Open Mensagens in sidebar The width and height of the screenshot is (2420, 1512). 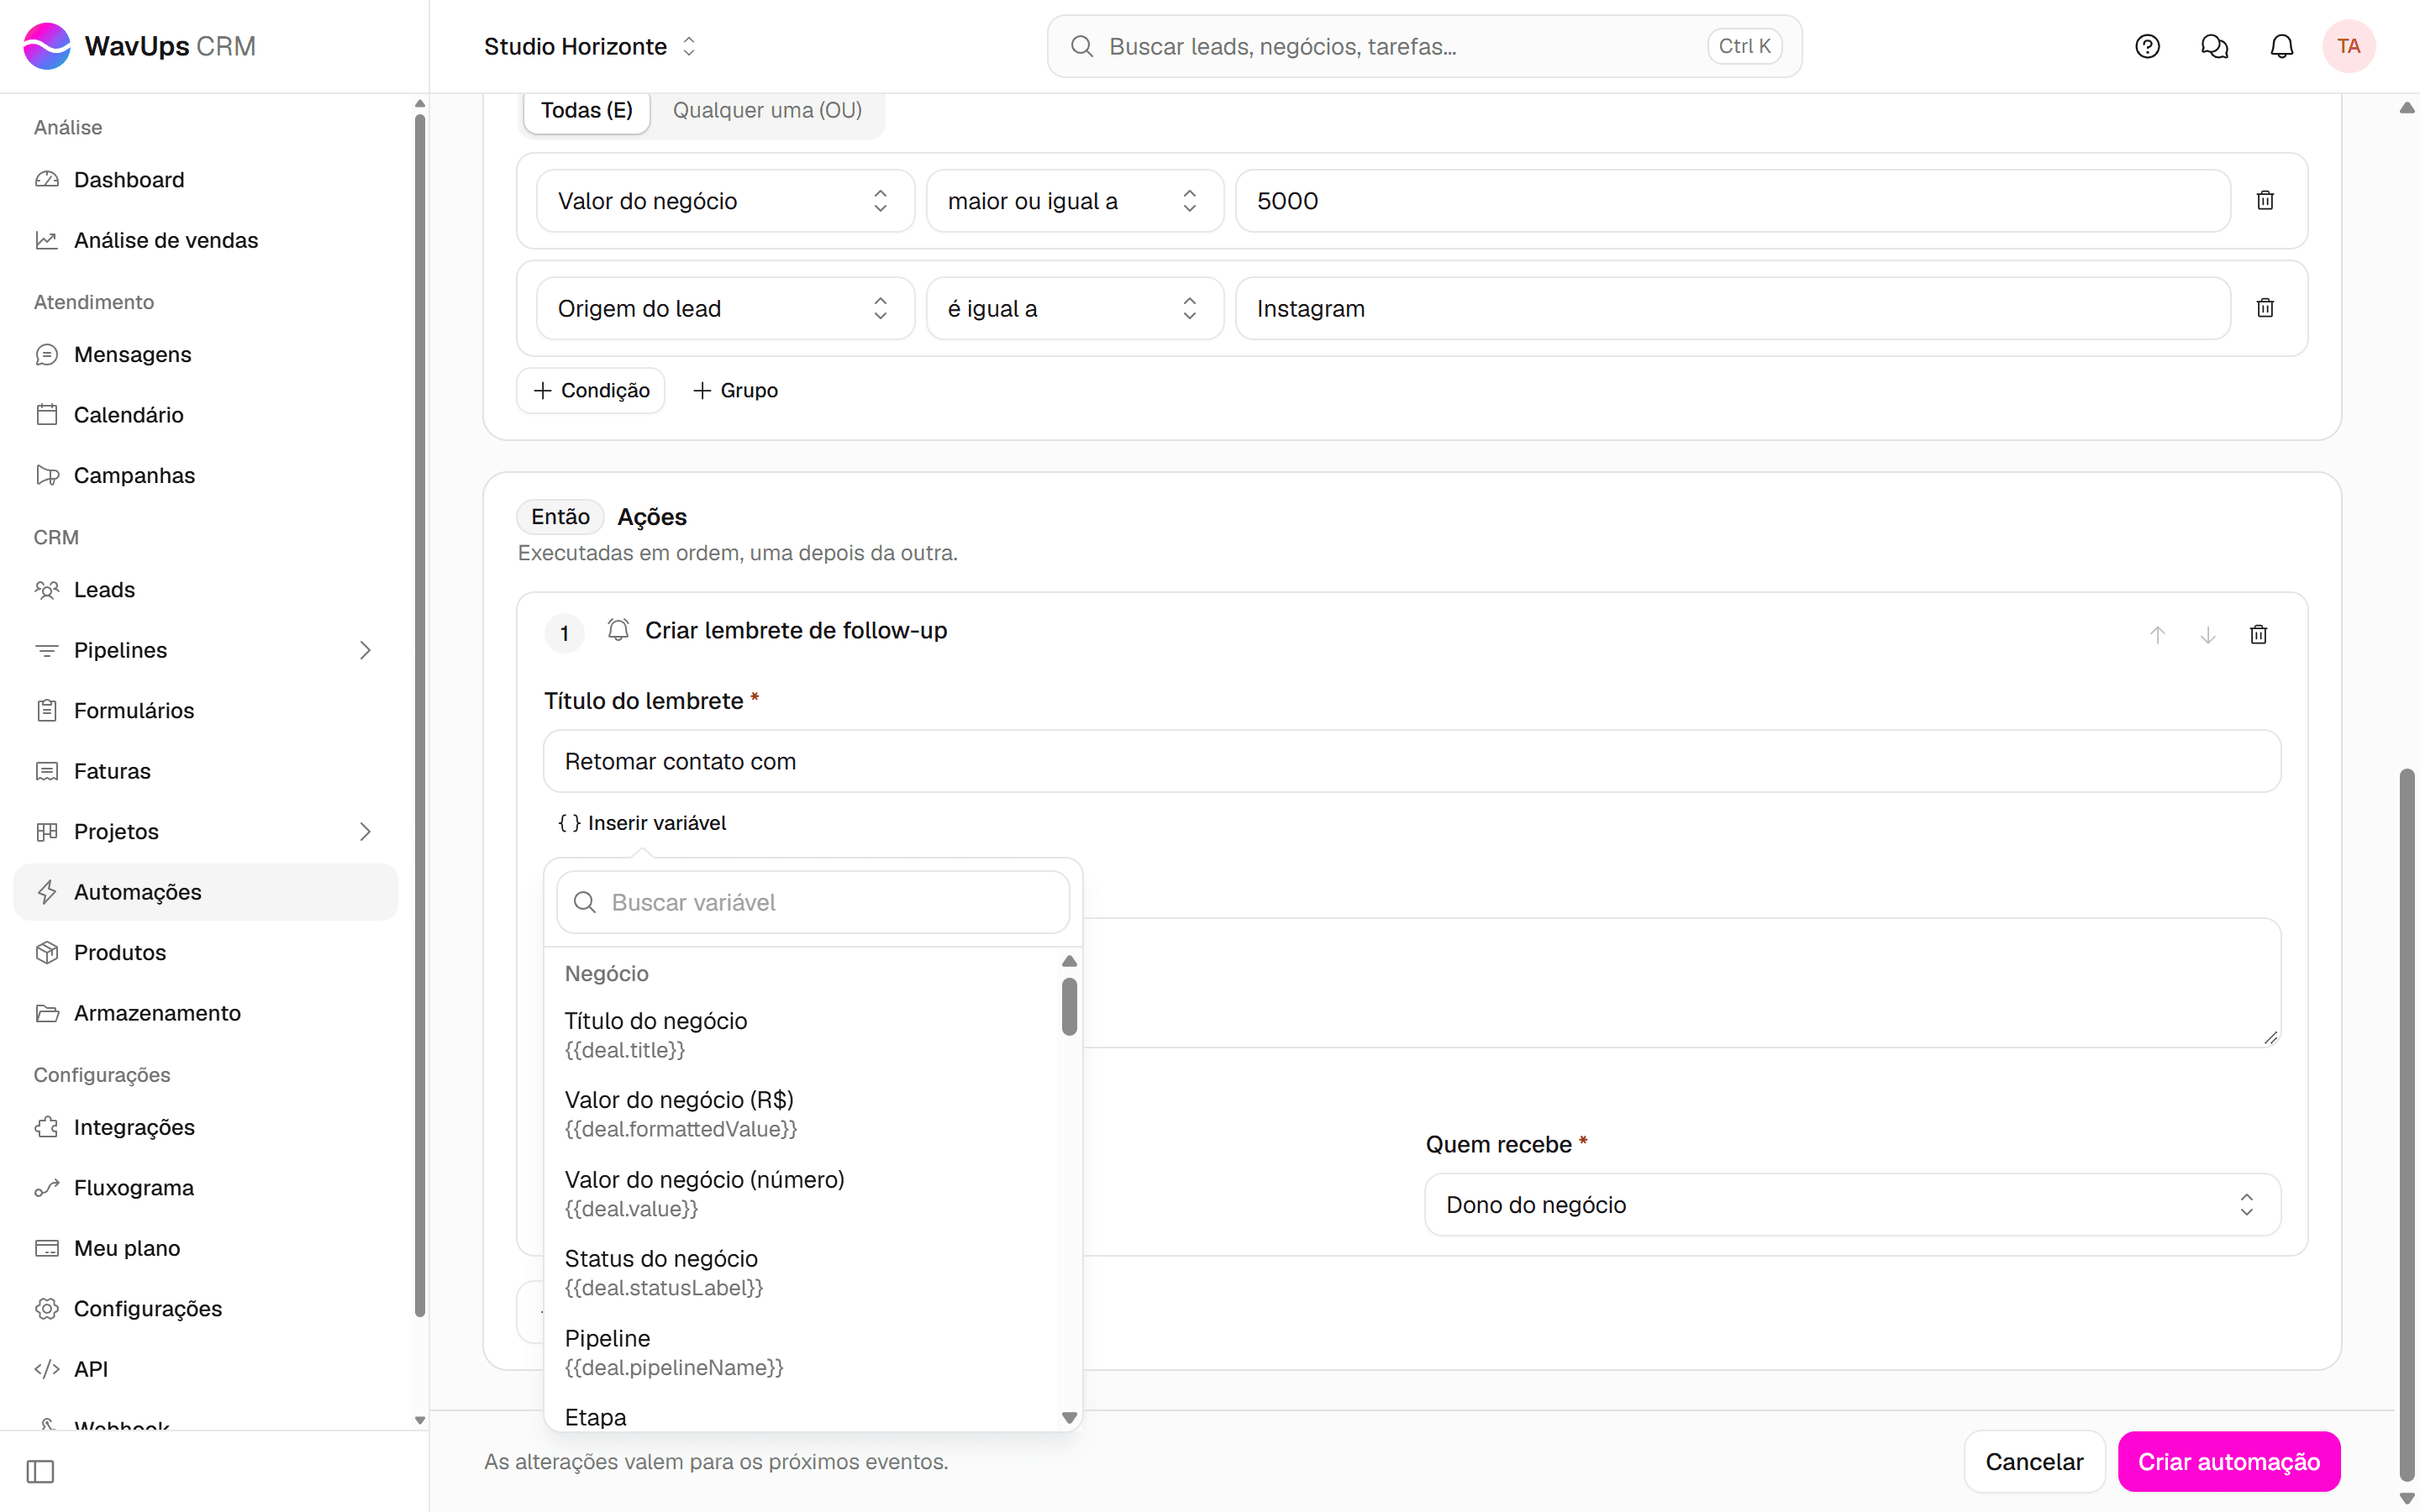click(x=205, y=354)
